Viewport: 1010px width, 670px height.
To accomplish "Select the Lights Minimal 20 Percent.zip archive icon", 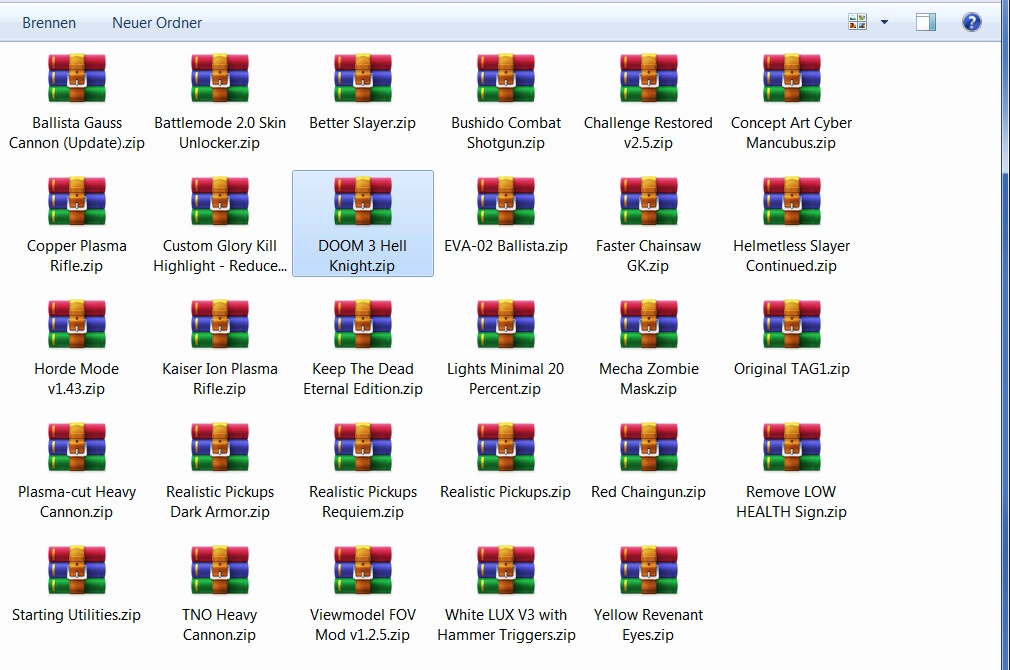I will click(506, 325).
